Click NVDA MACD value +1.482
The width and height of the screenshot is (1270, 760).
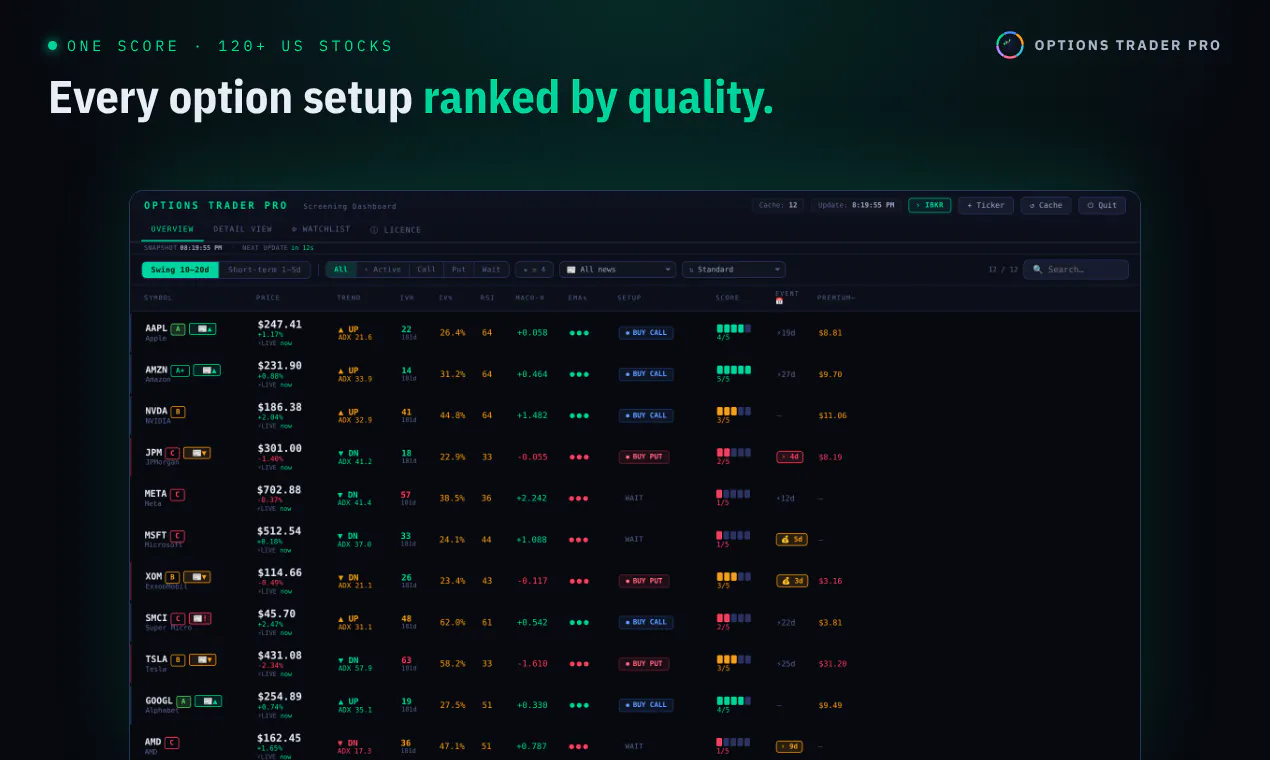532,416
